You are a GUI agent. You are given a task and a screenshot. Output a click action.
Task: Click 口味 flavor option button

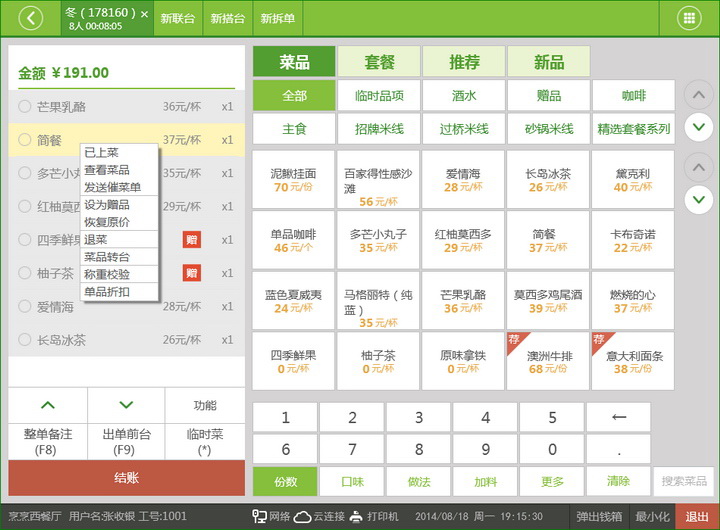point(352,481)
